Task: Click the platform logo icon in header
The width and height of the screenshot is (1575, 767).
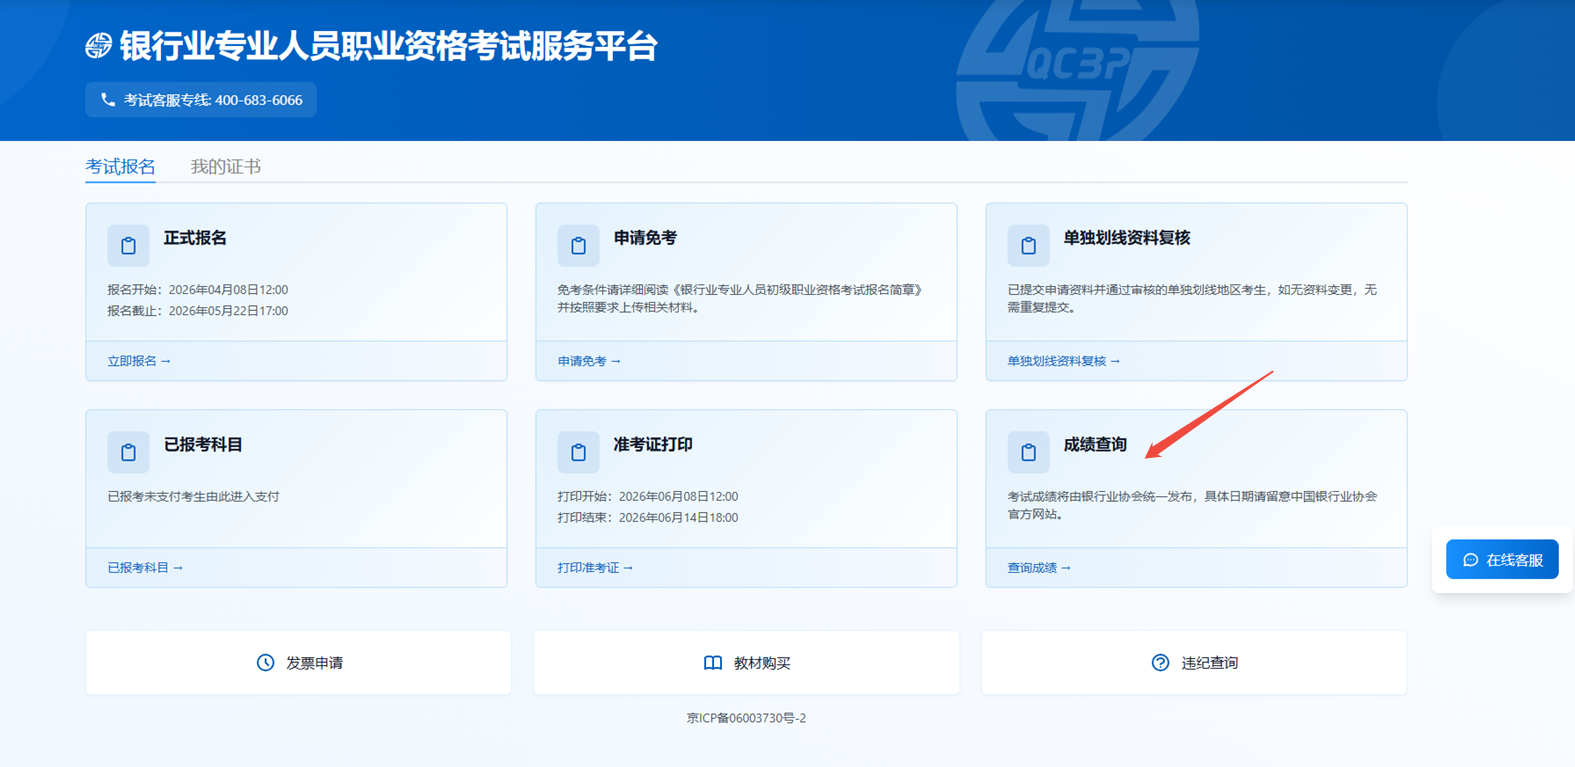Action: (98, 46)
